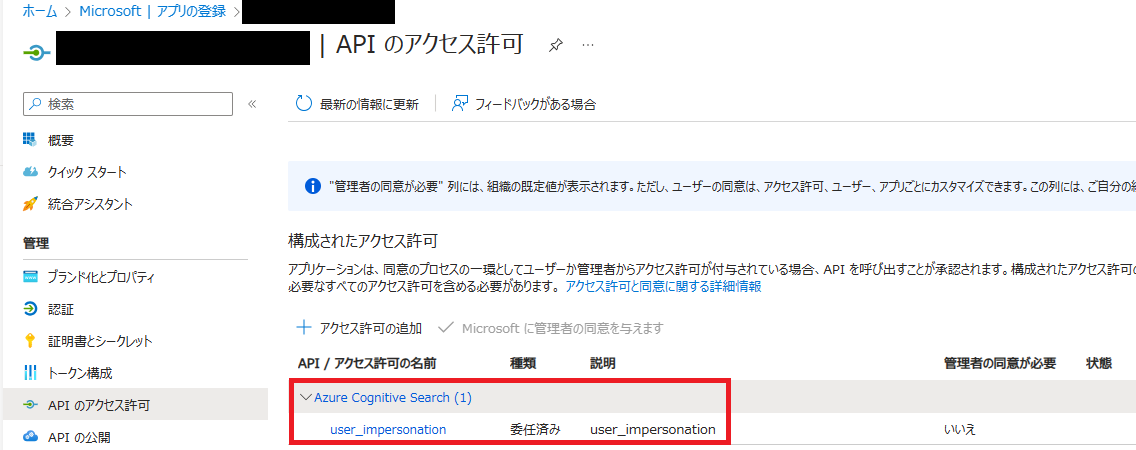Click the checkmark icon for admin consent
Screen dimensions: 1136x450
(446, 328)
